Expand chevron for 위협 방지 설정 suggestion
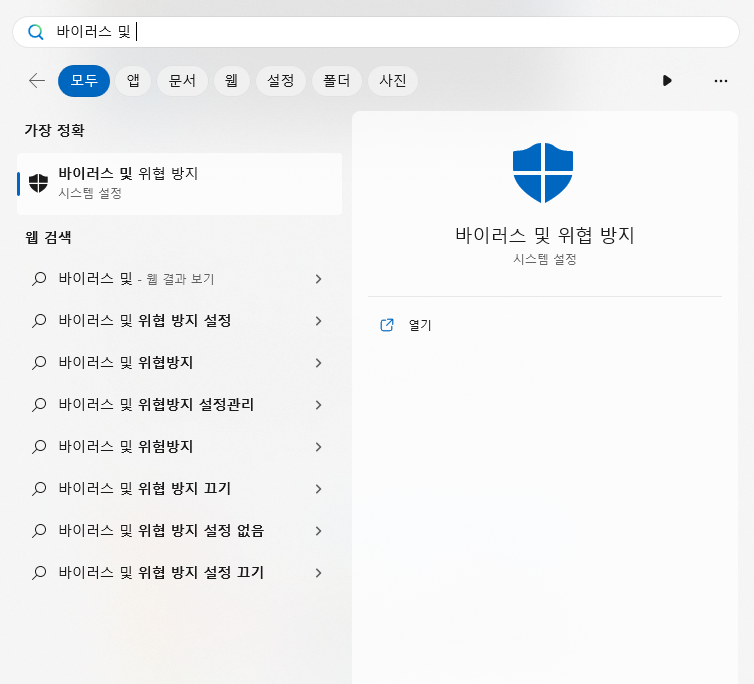Viewport: 754px width, 684px height. pyautogui.click(x=318, y=321)
